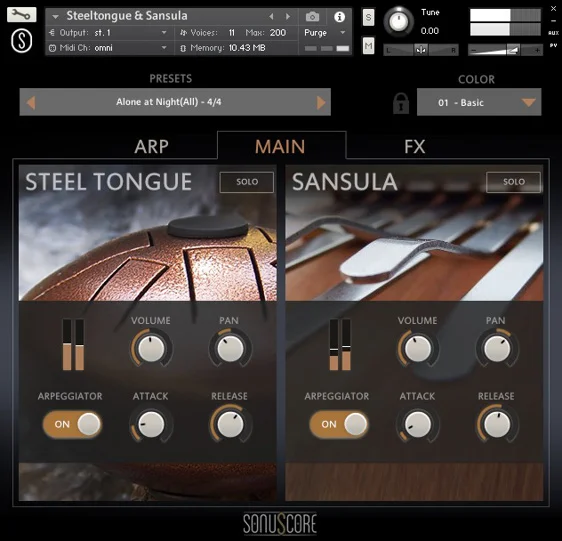Click the Tune value 0.00
This screenshot has height=541, width=562.
click(429, 31)
